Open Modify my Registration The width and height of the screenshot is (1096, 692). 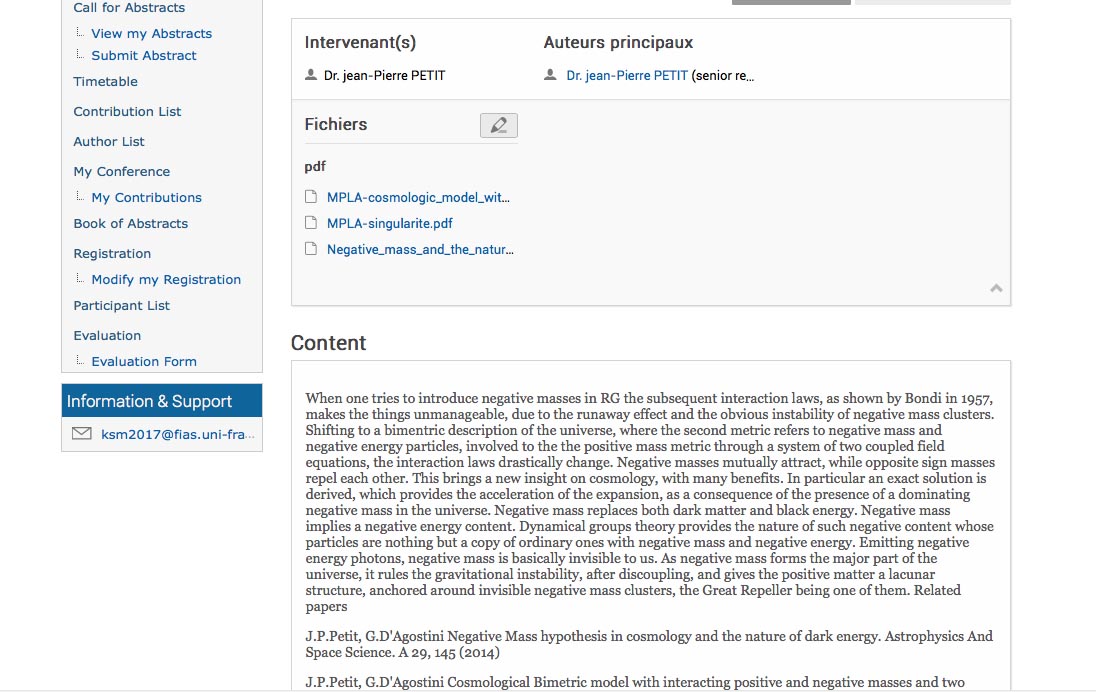tap(166, 279)
